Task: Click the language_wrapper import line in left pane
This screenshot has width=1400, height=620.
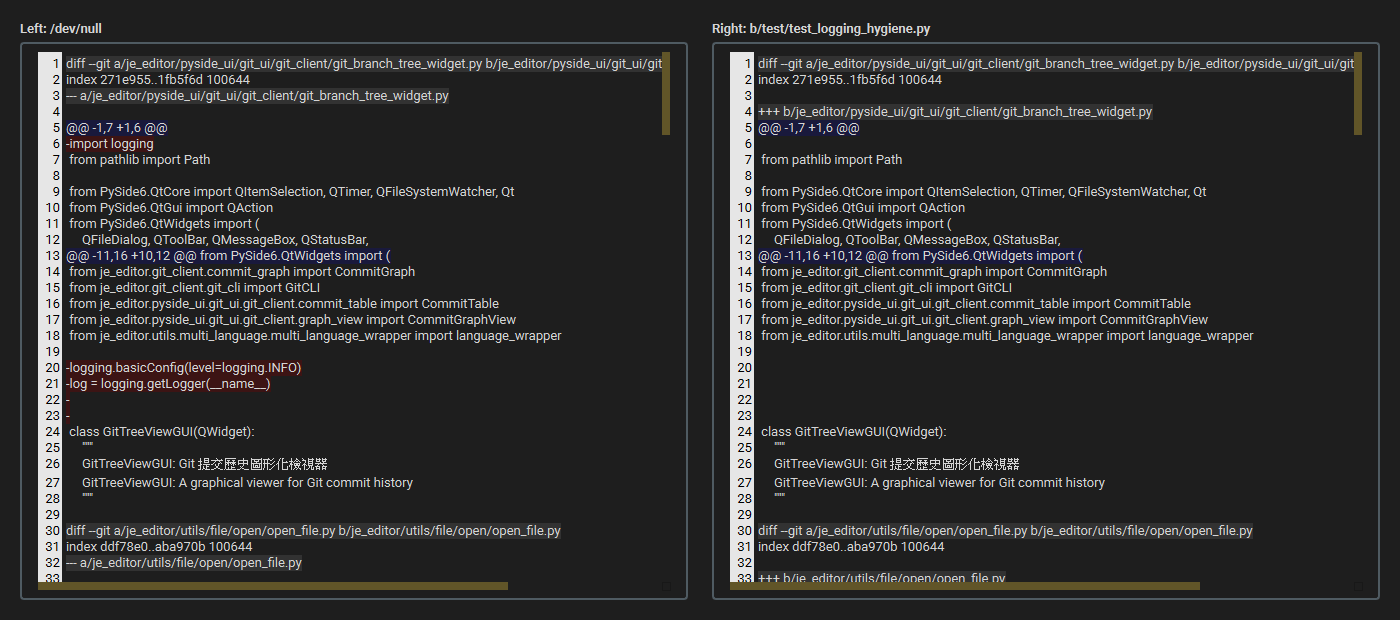Action: [315, 336]
